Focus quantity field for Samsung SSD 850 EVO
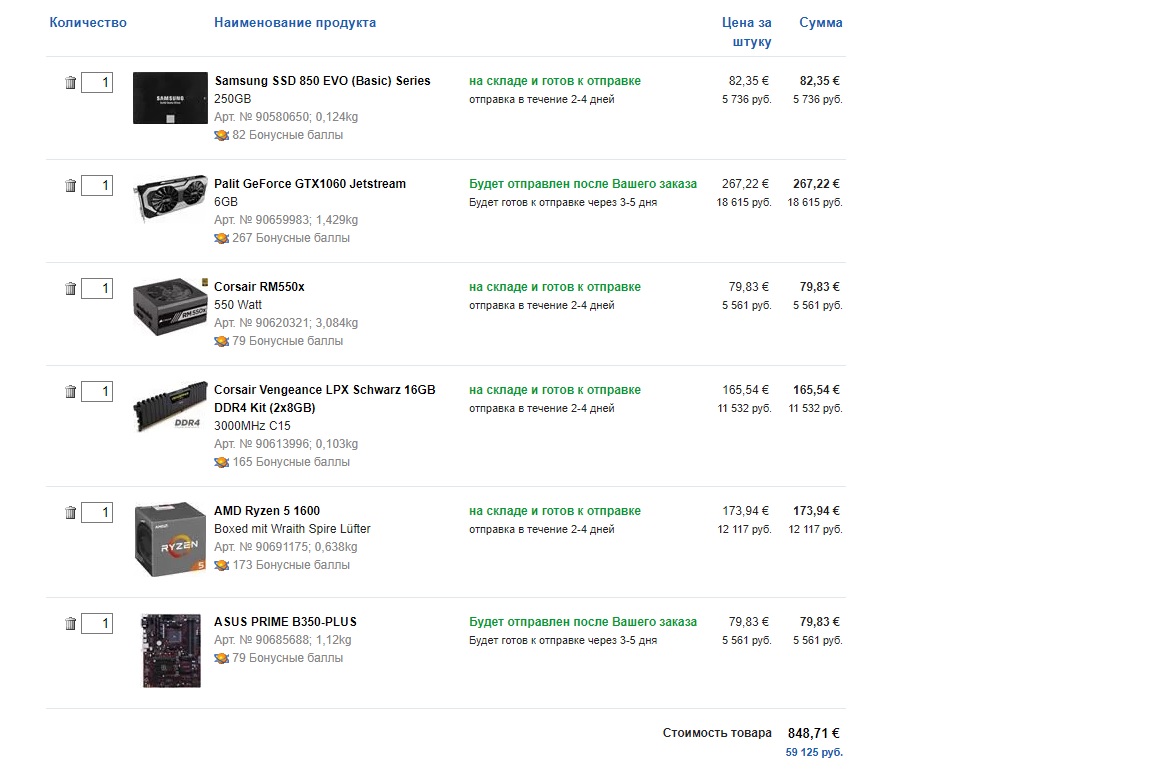The height and width of the screenshot is (772, 1152). 97,82
